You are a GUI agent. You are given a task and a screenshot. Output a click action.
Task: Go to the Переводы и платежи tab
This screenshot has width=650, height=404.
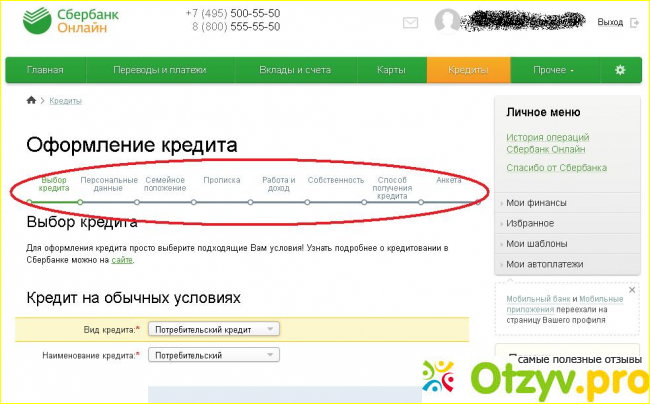tap(159, 70)
